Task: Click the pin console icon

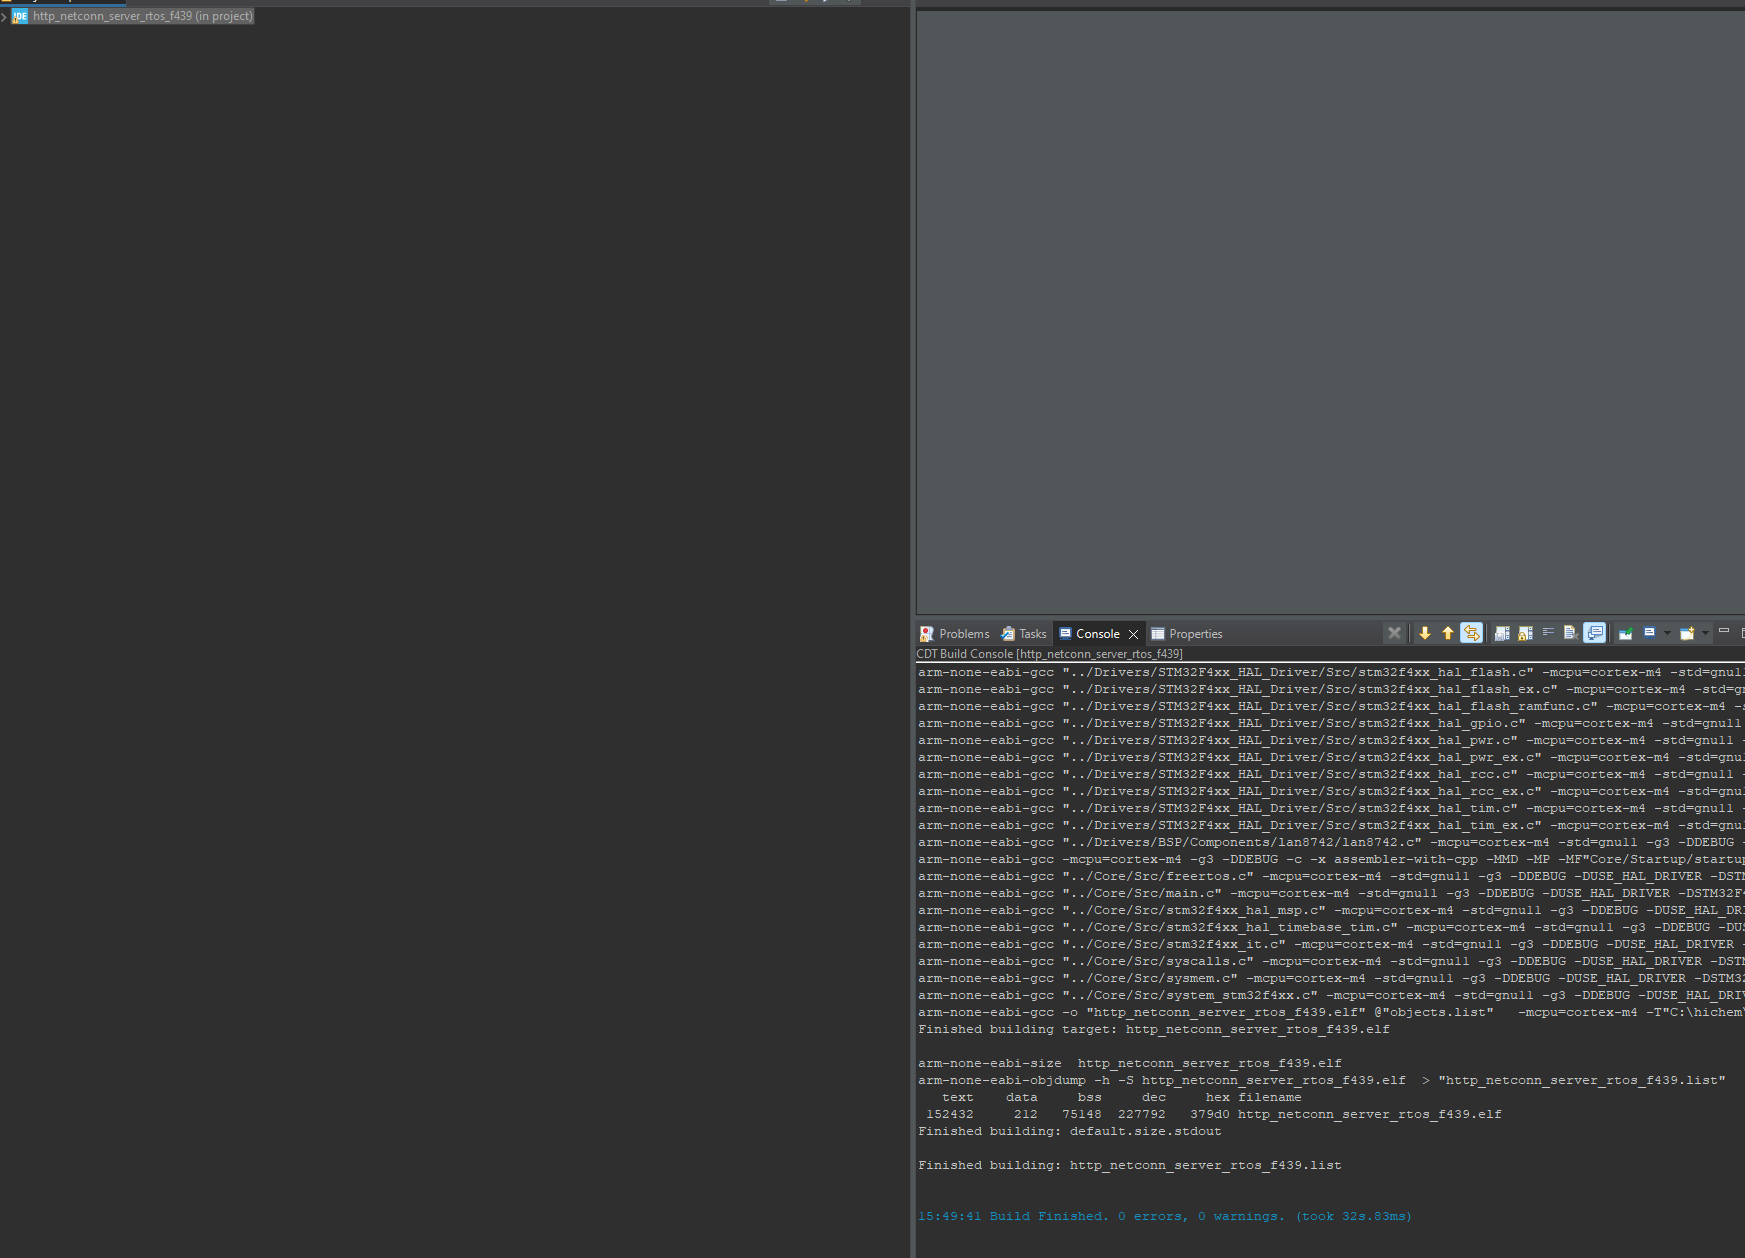Action: tap(1626, 633)
